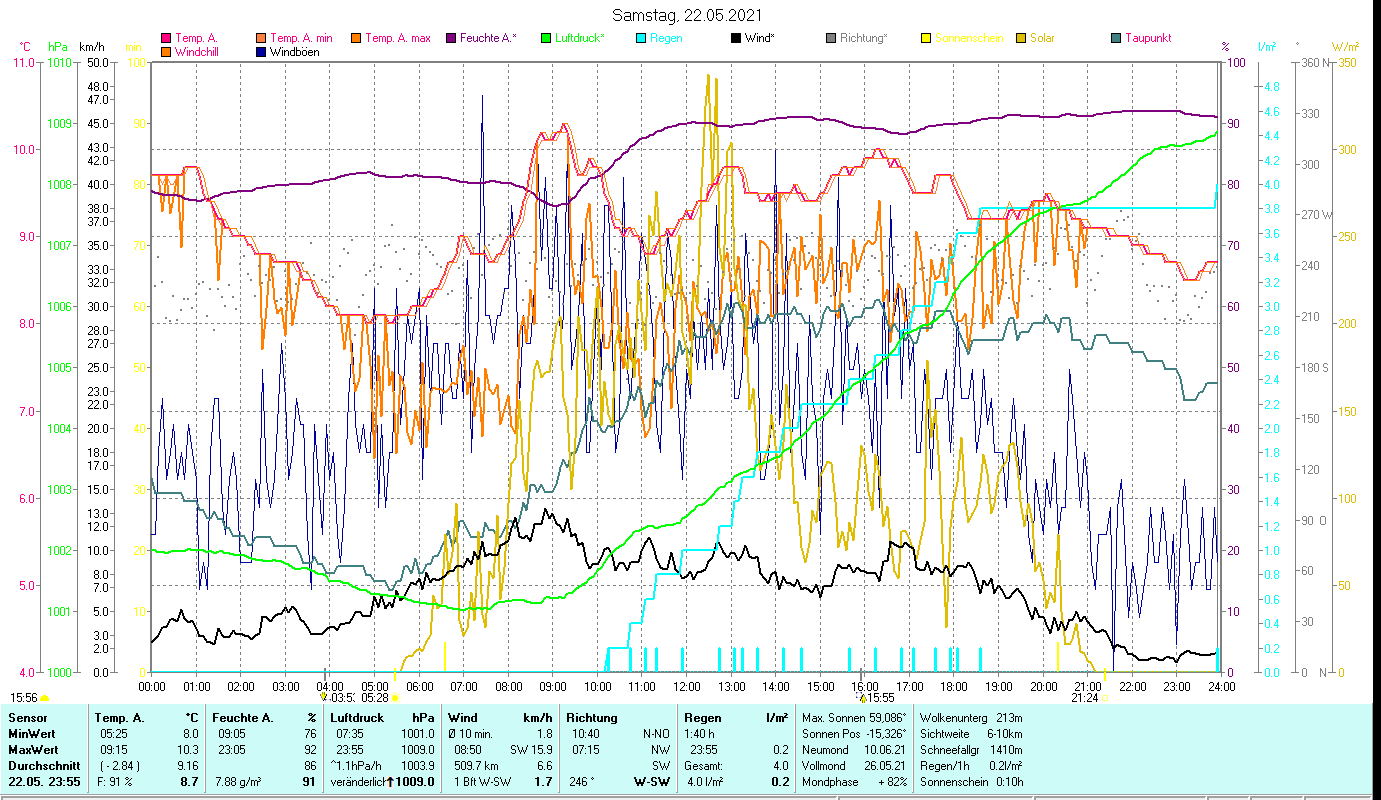Click the gold Solar legend swatch
The width and height of the screenshot is (1381, 800).
click(x=1020, y=38)
